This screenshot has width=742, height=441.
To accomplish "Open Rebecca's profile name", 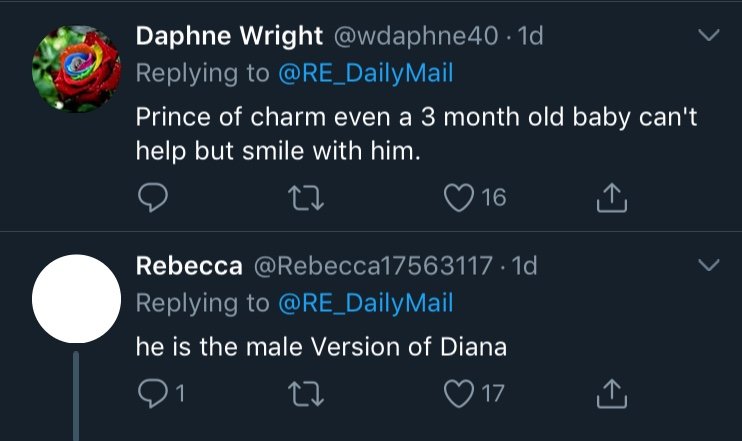I will tap(189, 265).
